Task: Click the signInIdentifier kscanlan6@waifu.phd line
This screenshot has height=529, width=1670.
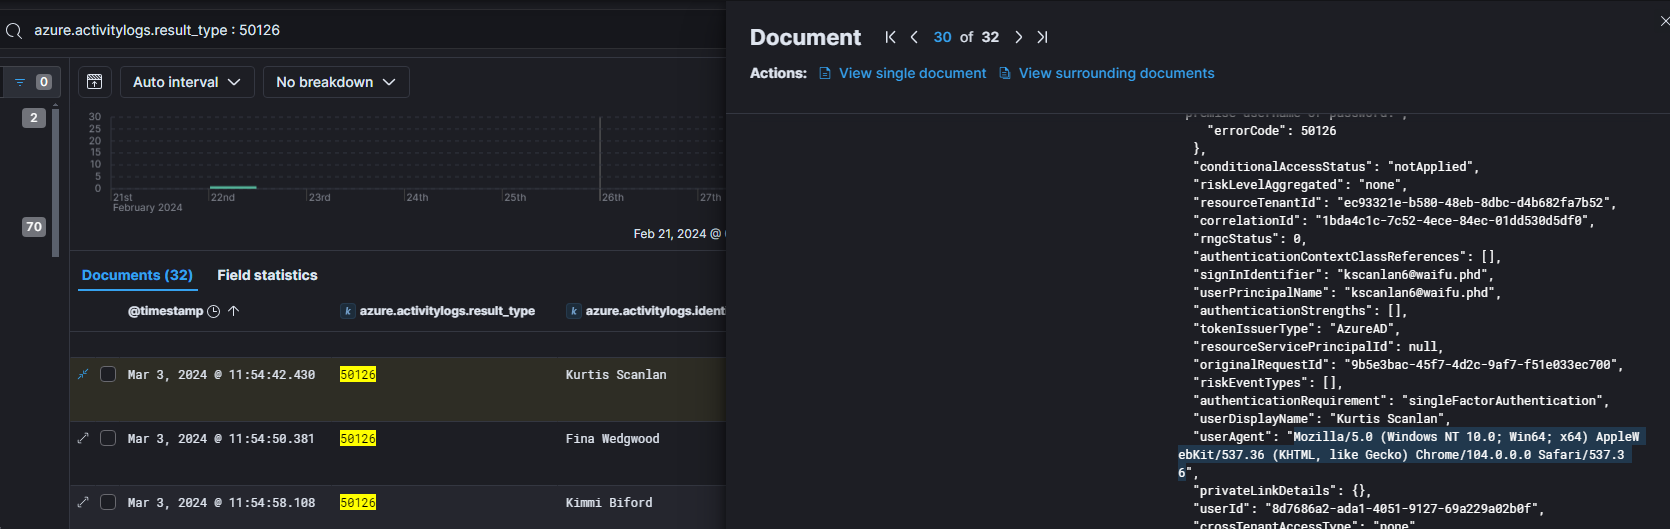Action: [x=1346, y=275]
